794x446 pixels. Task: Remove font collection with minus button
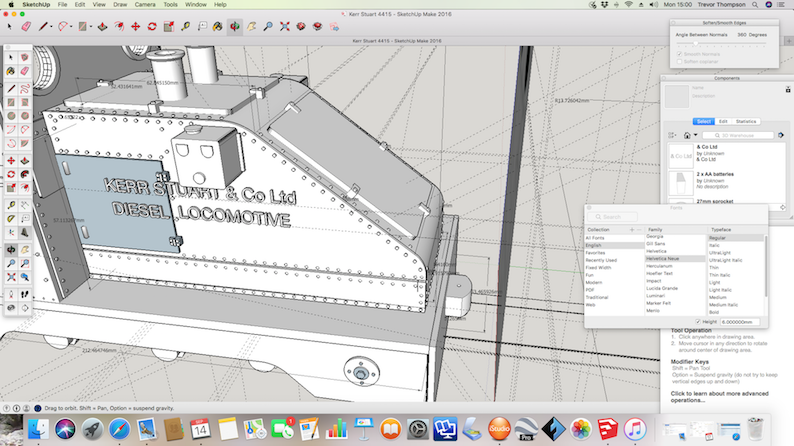pyautogui.click(x=639, y=229)
